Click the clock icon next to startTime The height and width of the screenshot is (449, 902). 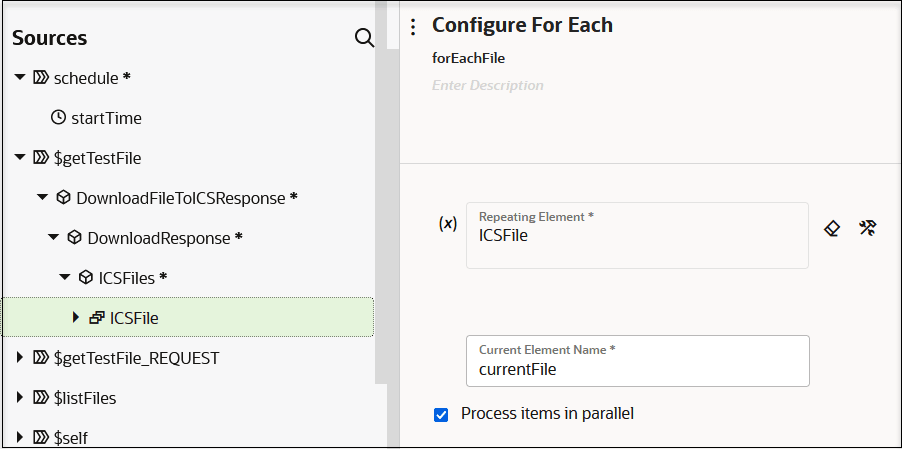pos(58,118)
